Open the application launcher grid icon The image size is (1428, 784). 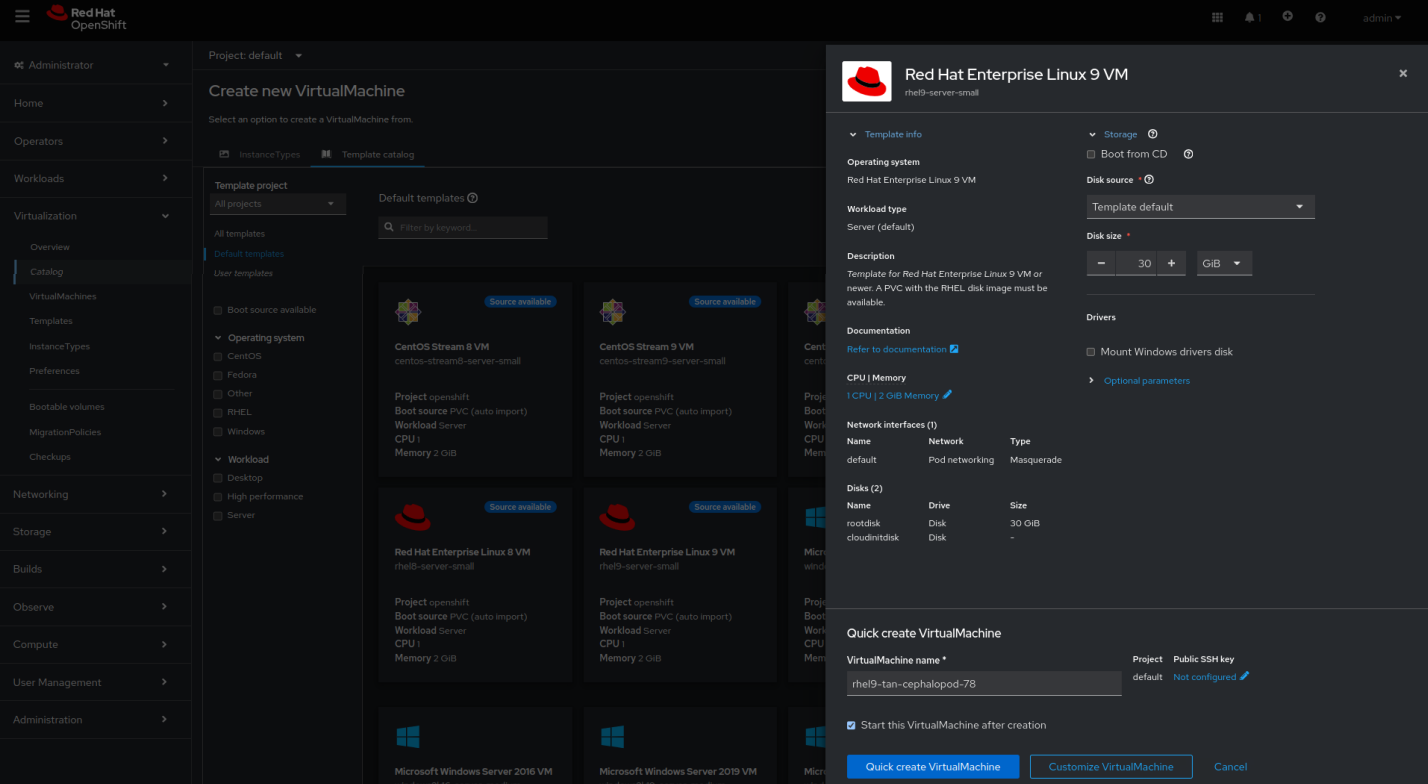click(1217, 17)
